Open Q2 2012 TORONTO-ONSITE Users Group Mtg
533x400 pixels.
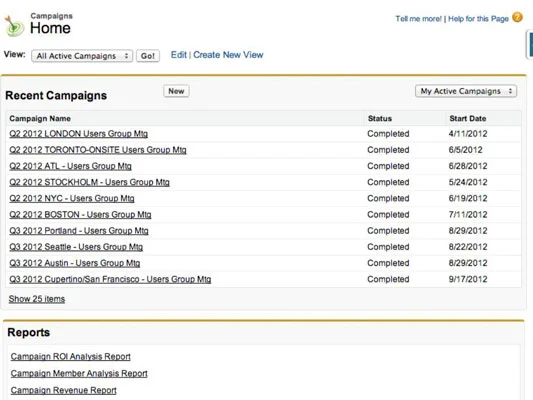(98, 150)
